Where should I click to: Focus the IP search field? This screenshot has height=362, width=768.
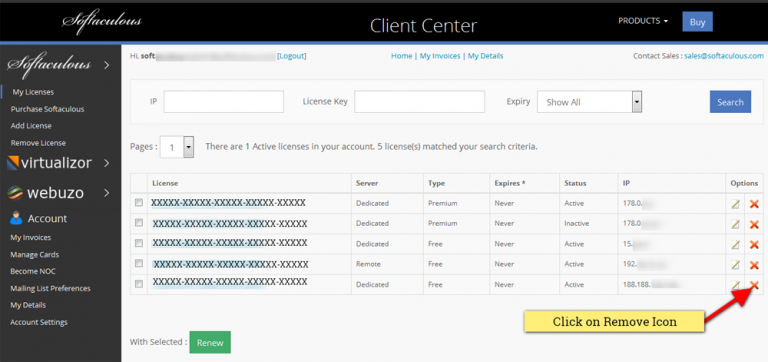[224, 102]
